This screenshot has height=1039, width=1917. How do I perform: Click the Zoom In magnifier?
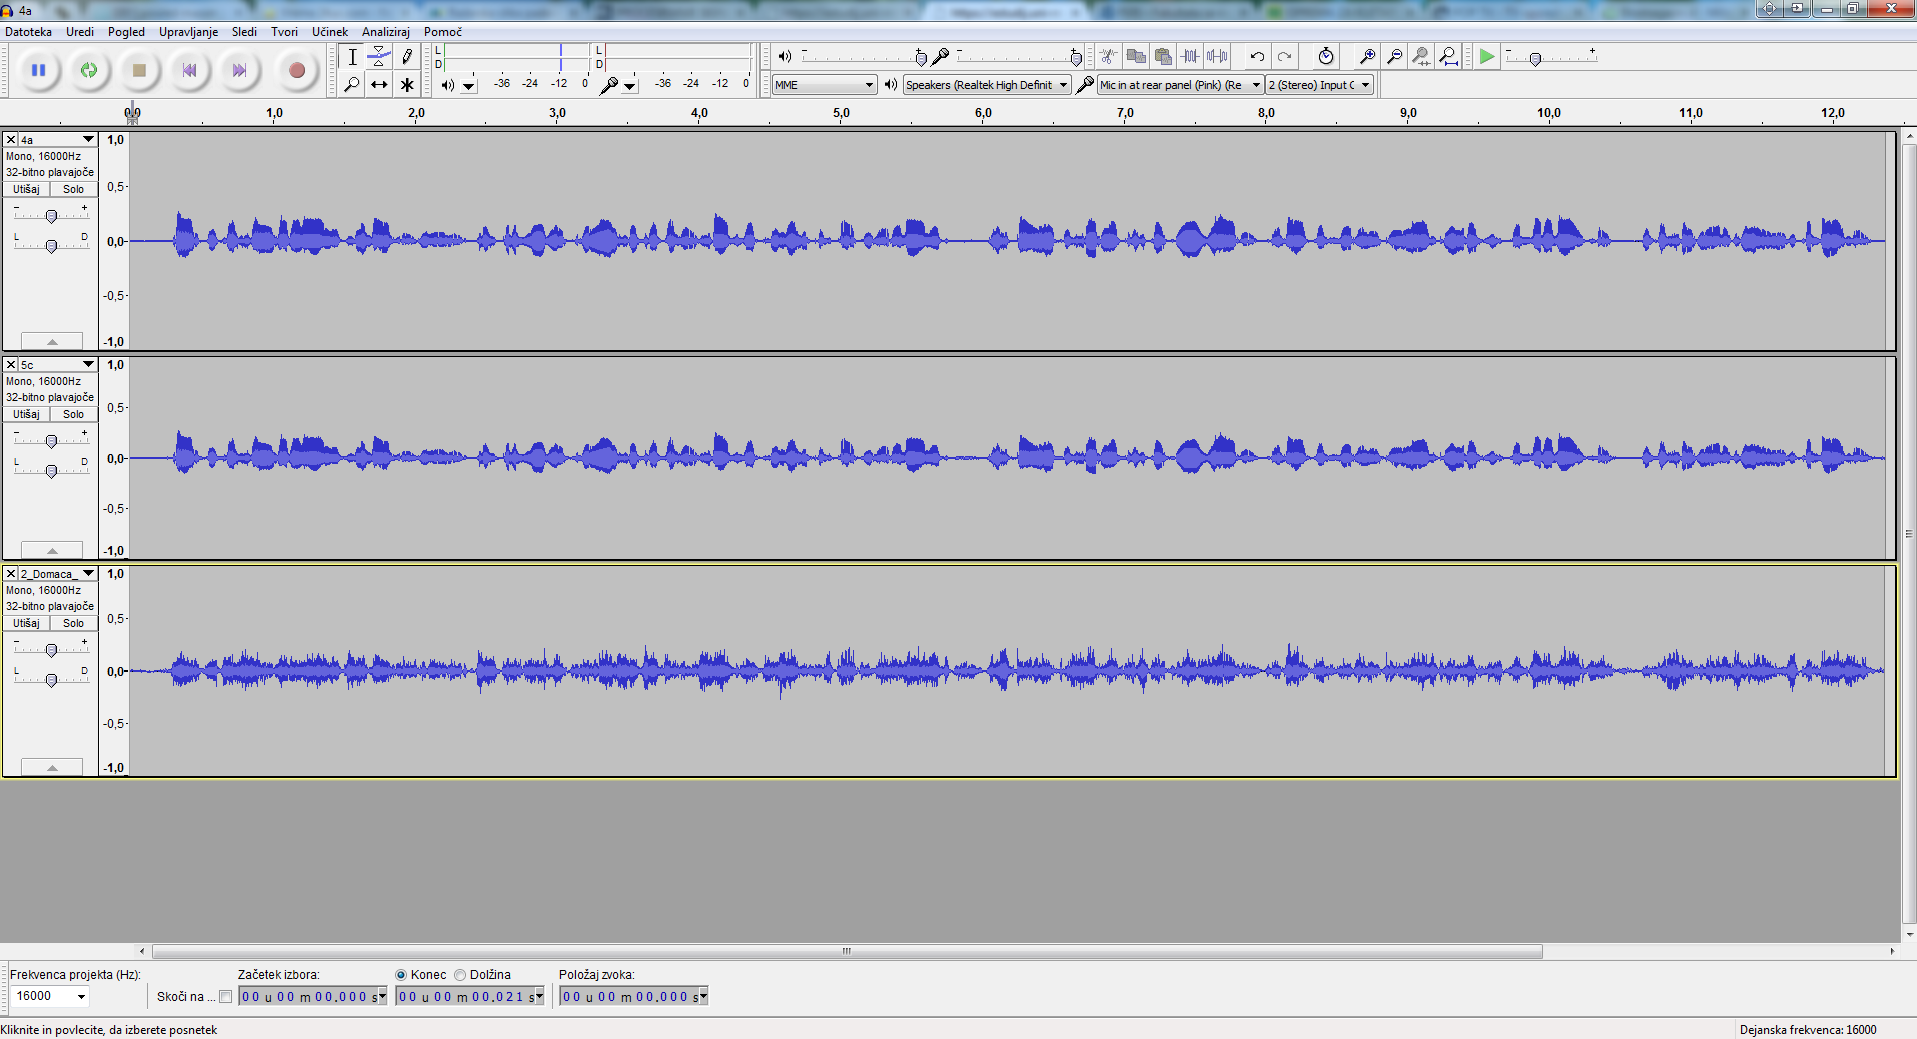(1367, 56)
